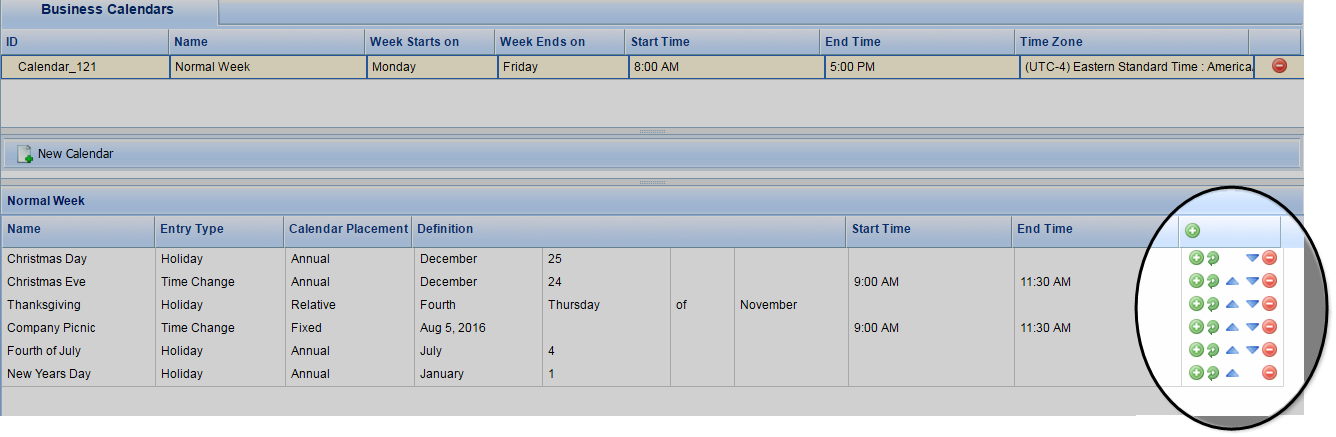
Task: Remove the Christmas Eve entry
Action: coord(1270,282)
